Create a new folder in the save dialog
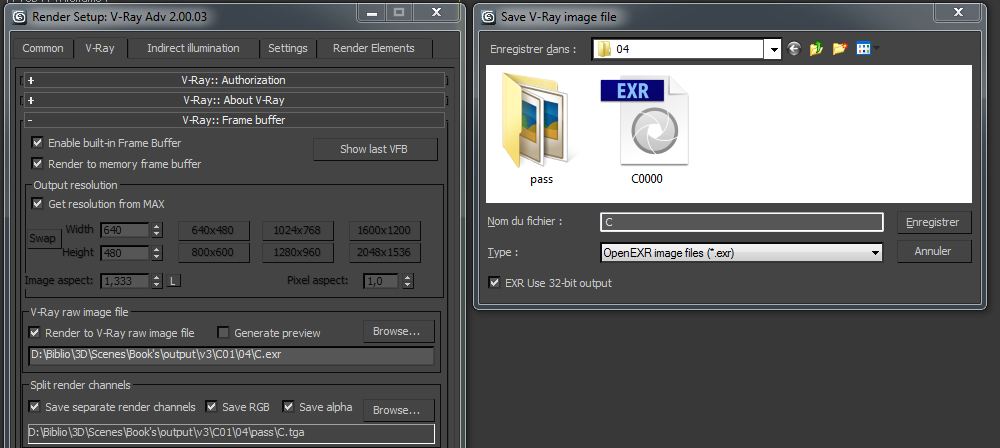This screenshot has height=448, width=1000. click(839, 49)
